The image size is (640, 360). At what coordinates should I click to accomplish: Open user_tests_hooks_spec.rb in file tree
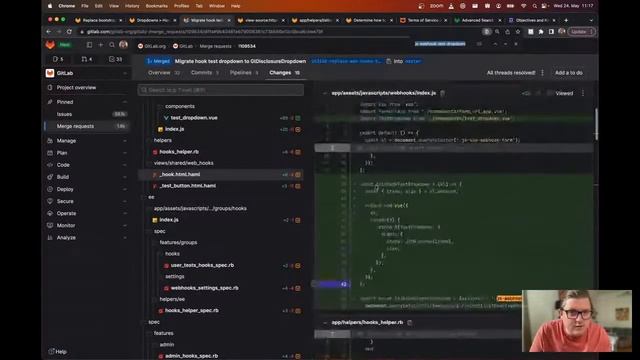[202, 265]
